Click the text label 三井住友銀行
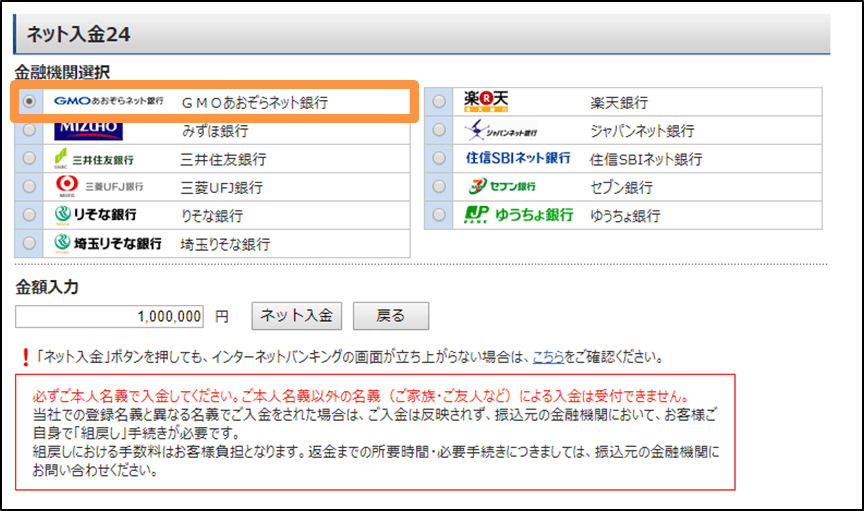Screen dimensions: 864x511 224,159
